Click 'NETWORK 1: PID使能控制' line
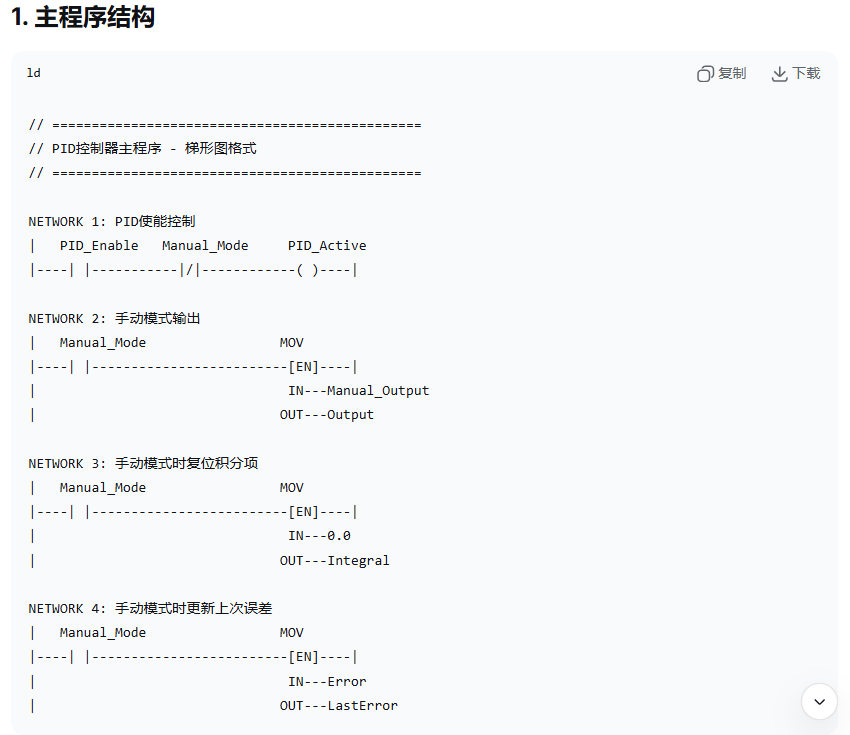Screen dimensions: 850x735 click(112, 221)
